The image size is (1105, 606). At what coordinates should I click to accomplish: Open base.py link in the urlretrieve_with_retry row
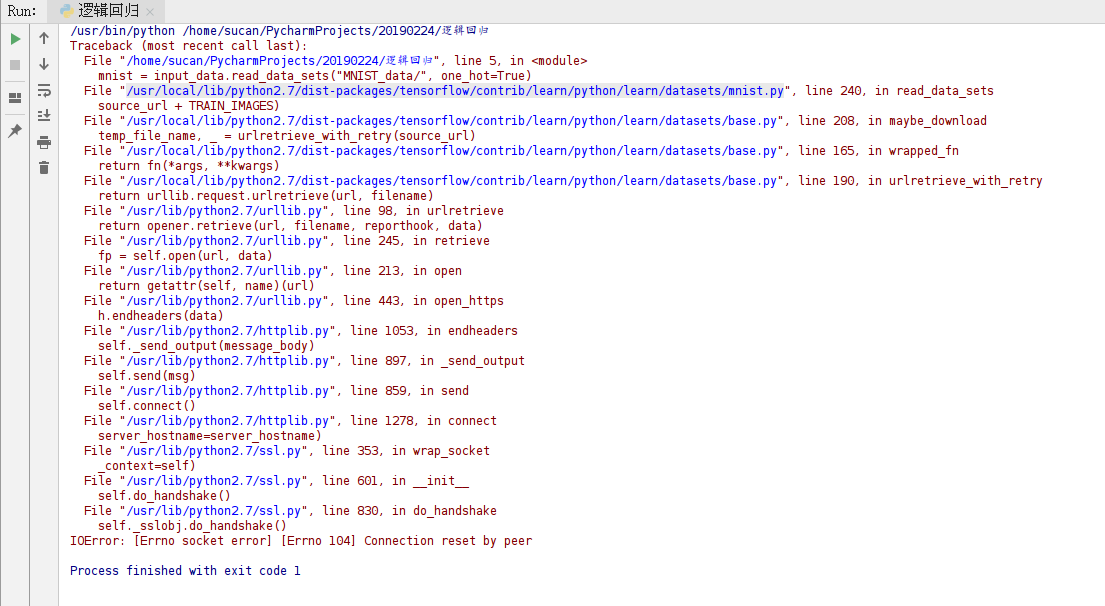pos(451,181)
